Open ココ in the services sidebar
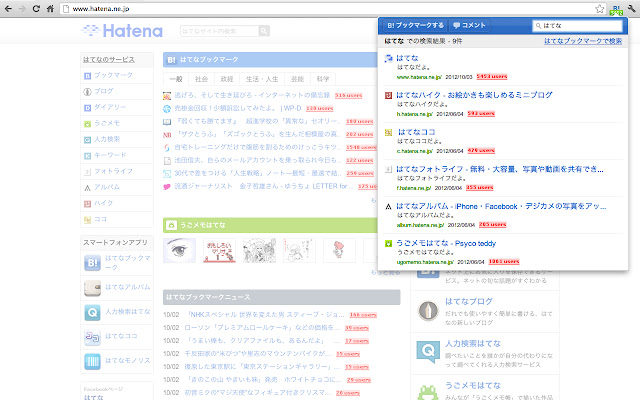The height and width of the screenshot is (400, 640). click(100, 219)
